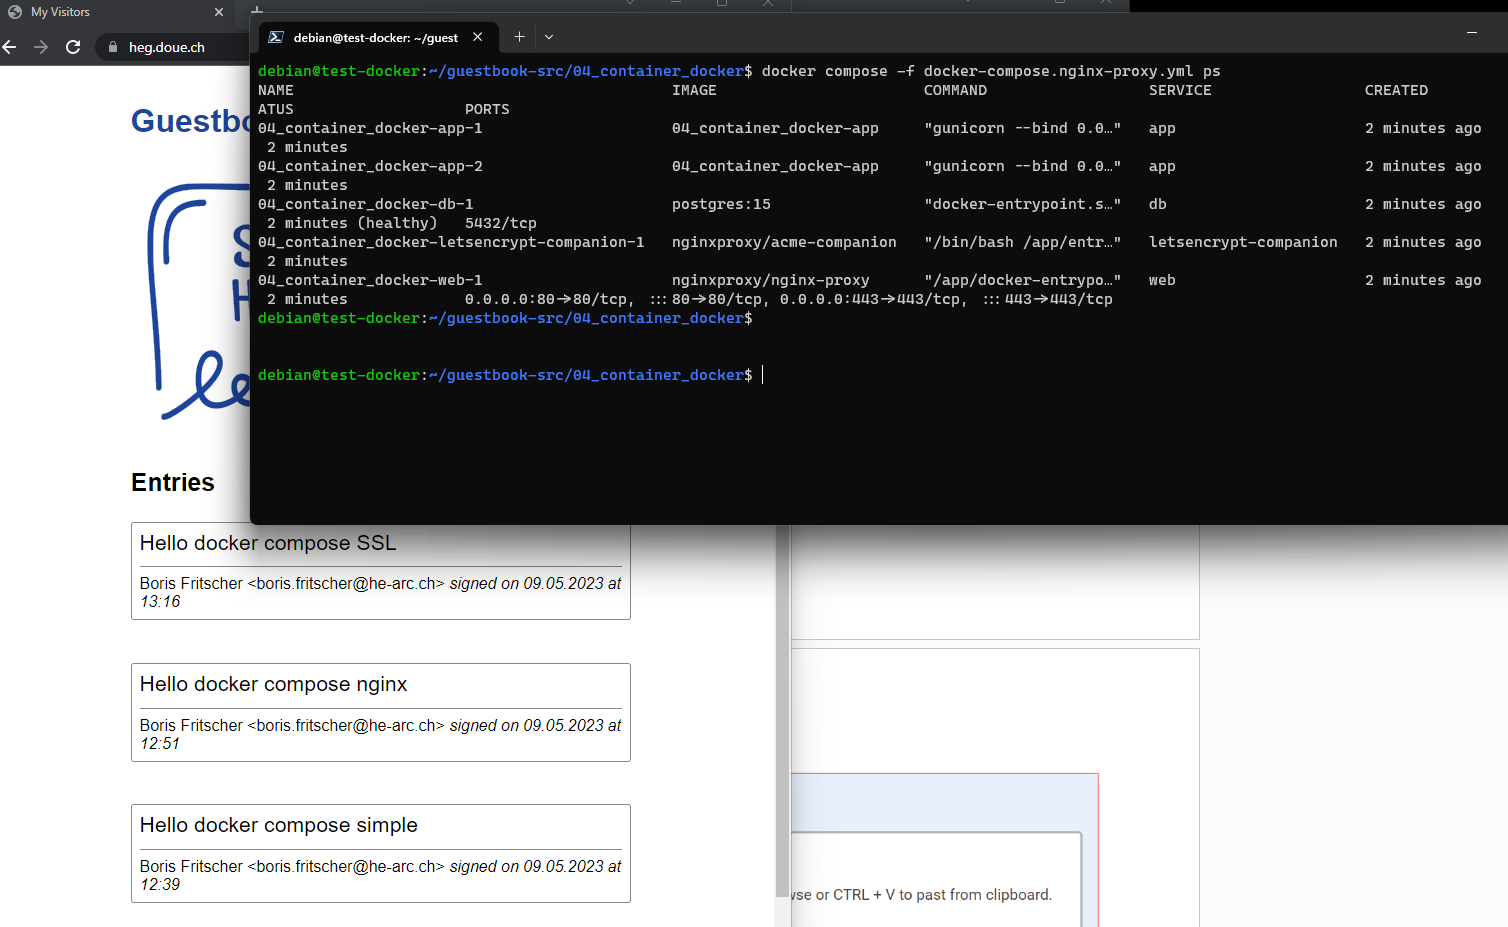Screen dimensions: 1508x927
Task: Expand the terminal profiles dropdown chevron
Action: (549, 37)
